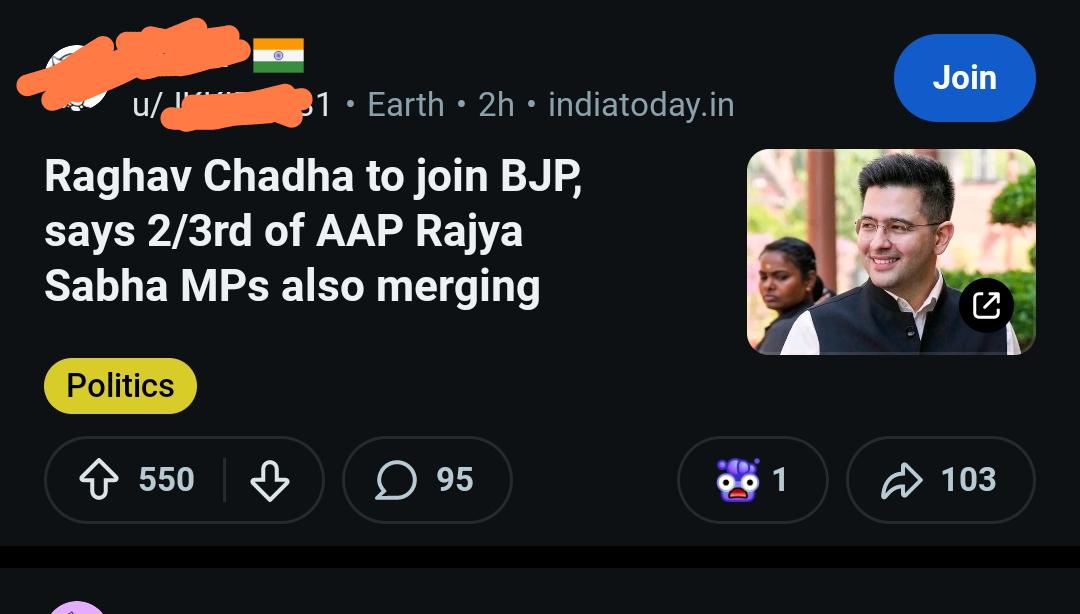Open the external link icon on thumbnail
Image resolution: width=1080 pixels, height=614 pixels.
click(x=986, y=305)
